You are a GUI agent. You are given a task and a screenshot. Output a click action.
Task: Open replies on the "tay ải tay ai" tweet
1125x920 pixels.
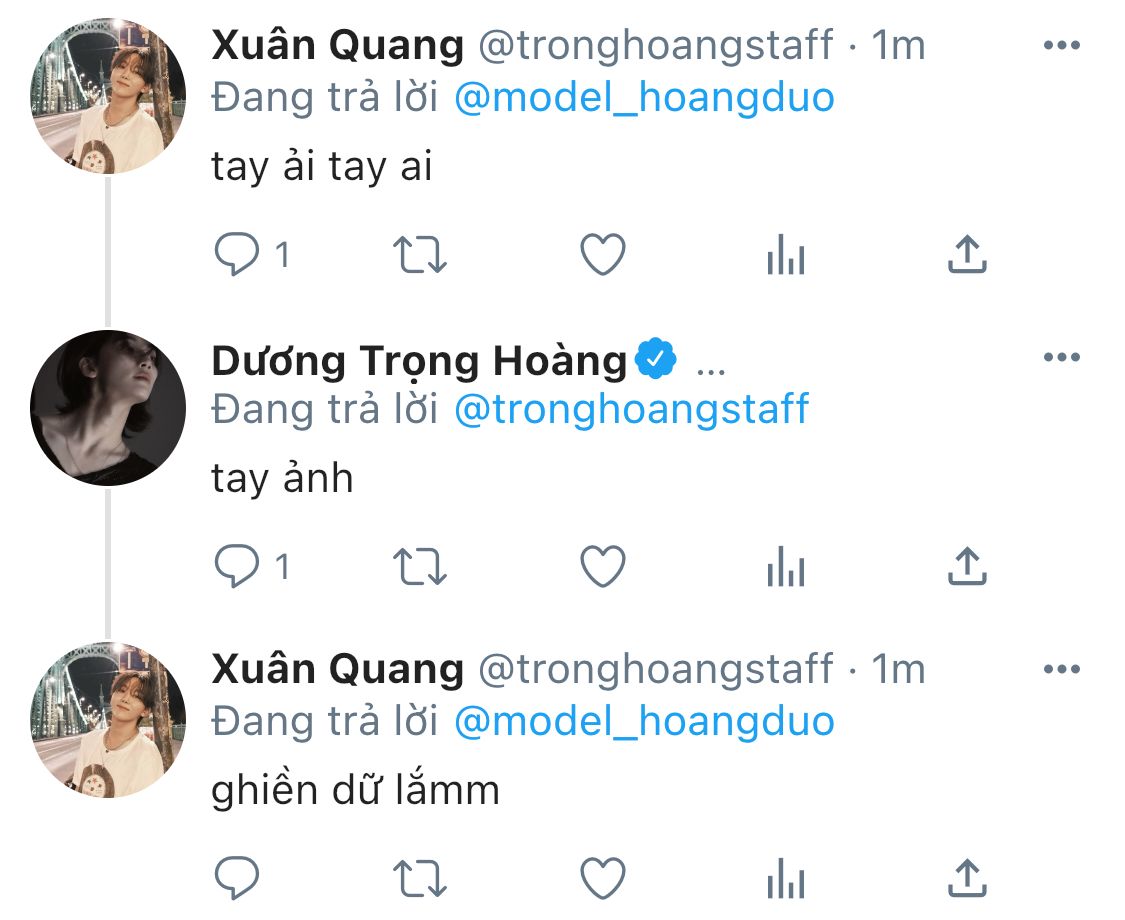coord(237,255)
